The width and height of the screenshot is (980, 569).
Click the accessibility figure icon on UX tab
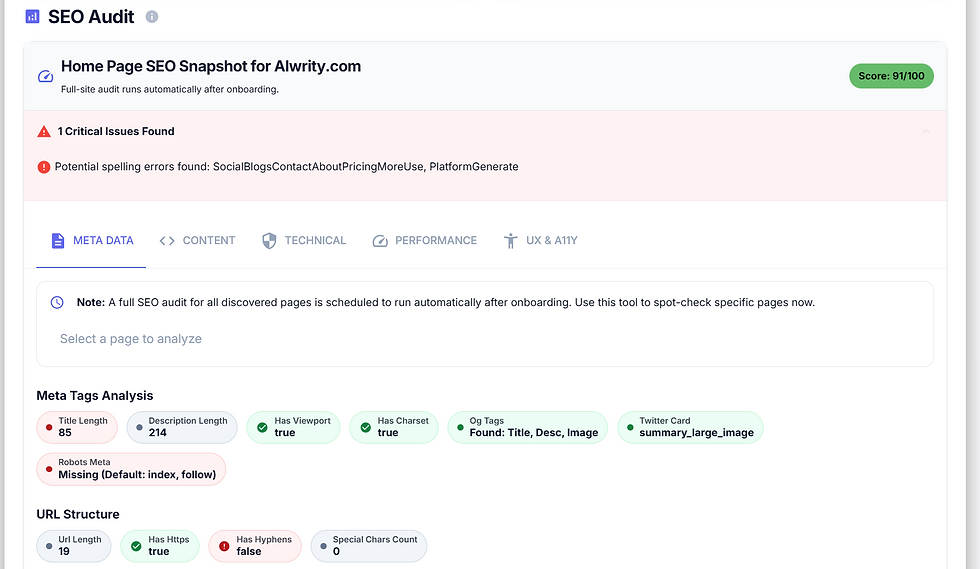click(x=511, y=241)
